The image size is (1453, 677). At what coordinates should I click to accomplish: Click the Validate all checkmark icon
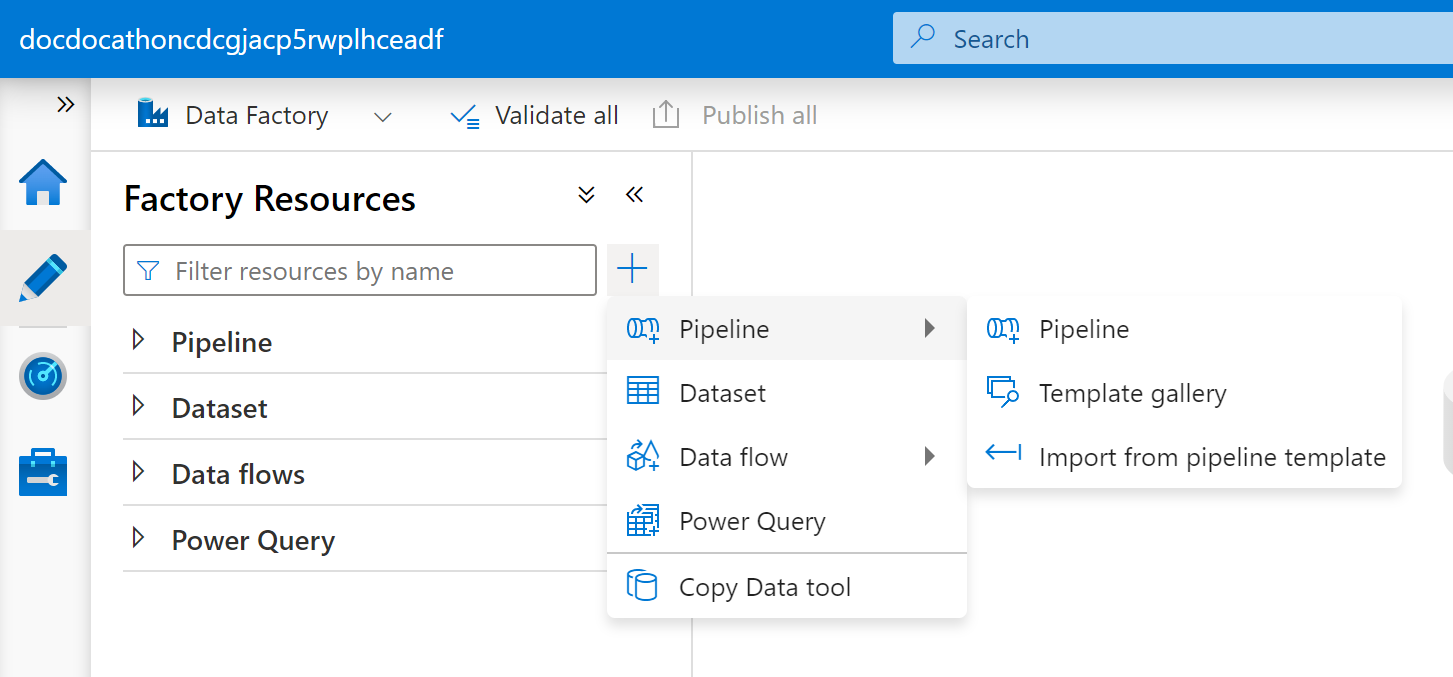point(464,116)
